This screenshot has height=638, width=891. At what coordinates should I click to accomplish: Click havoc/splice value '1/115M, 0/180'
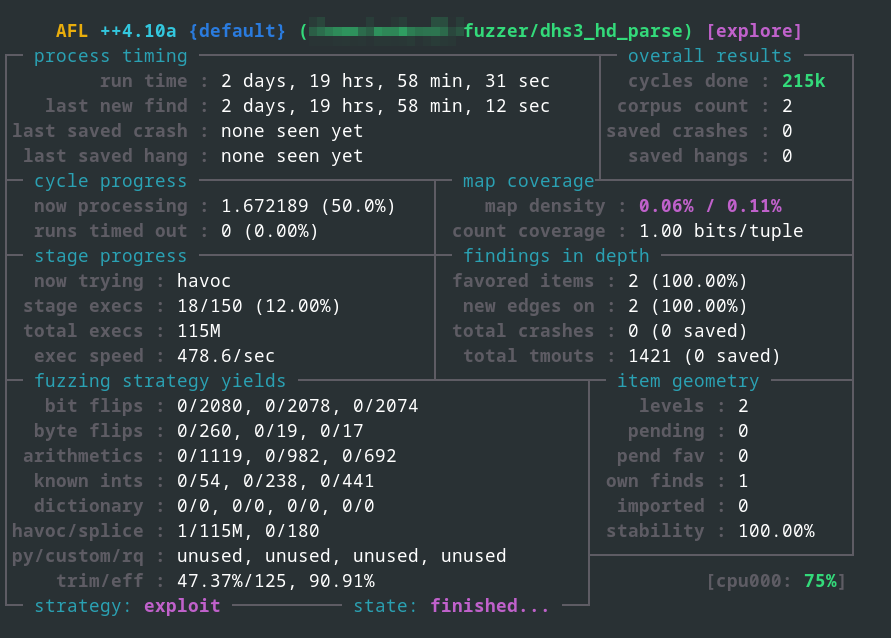click(248, 531)
